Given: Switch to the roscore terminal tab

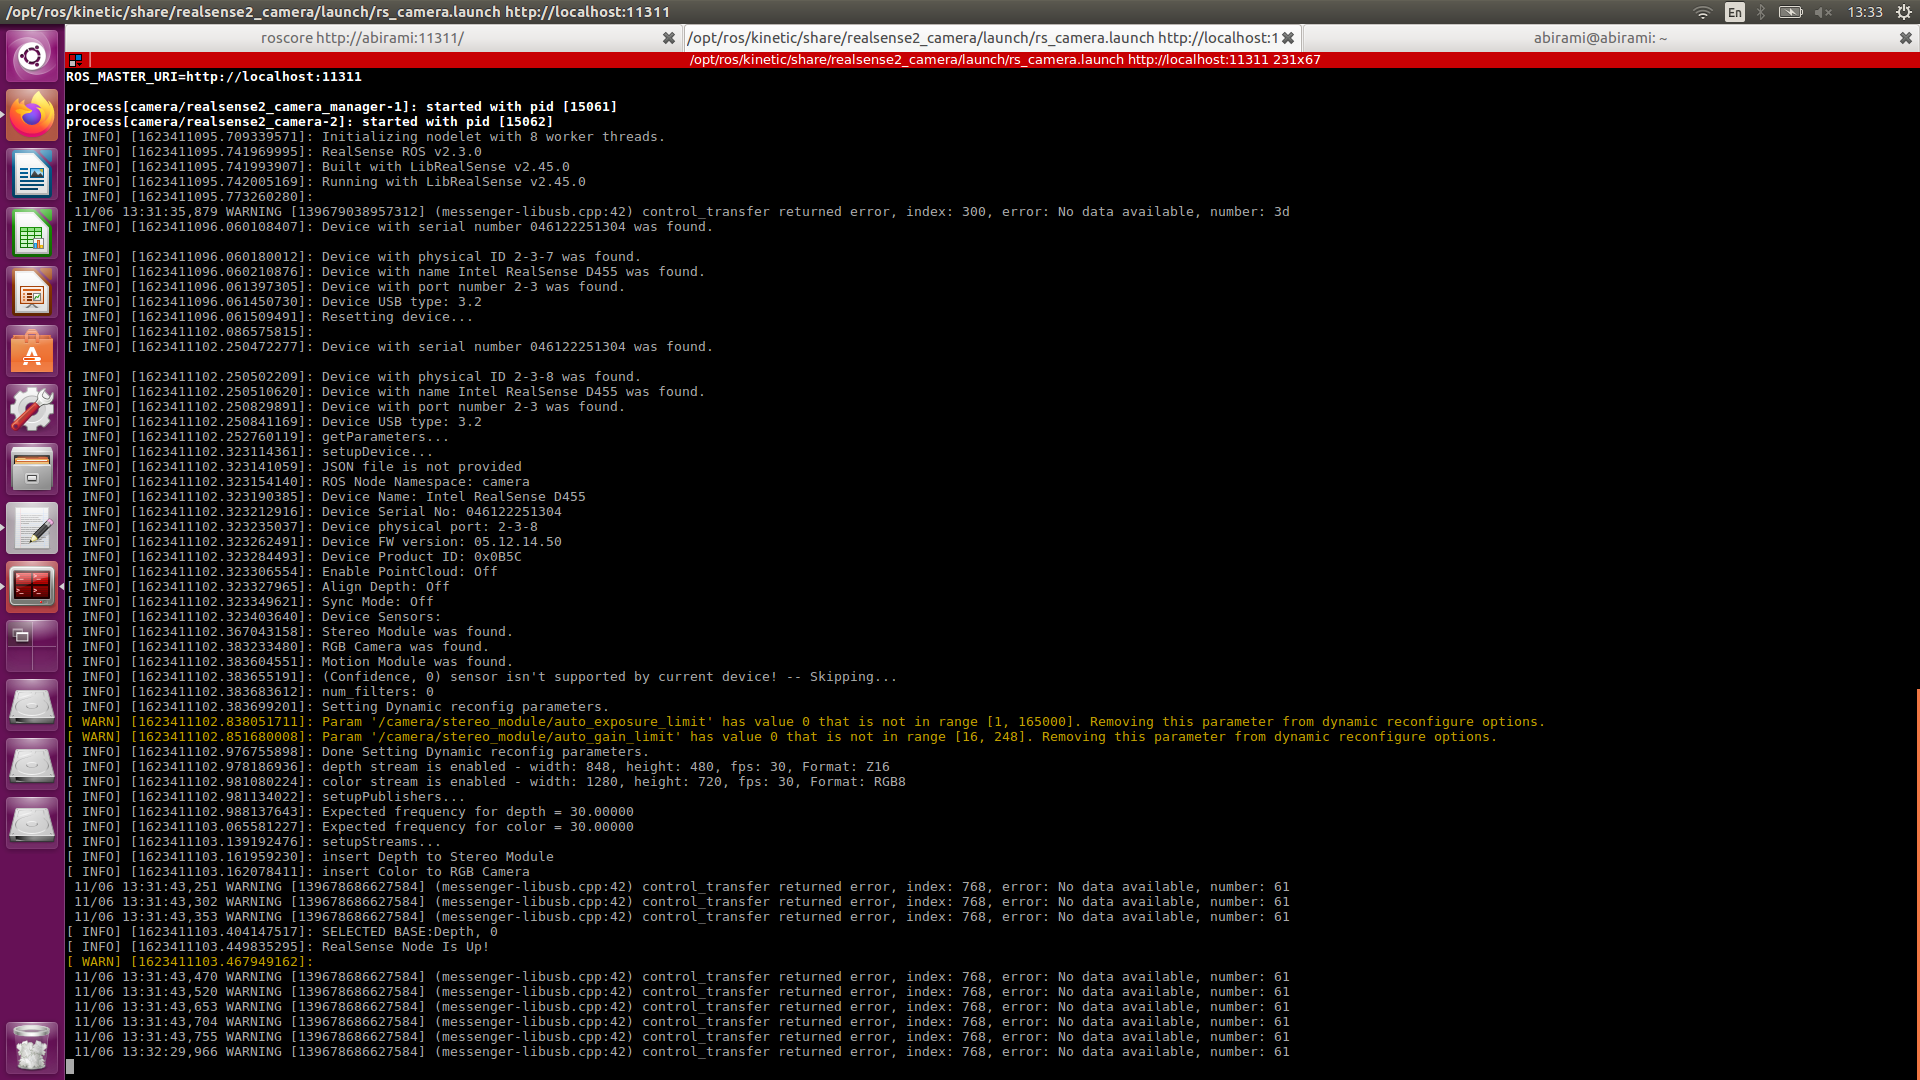Looking at the screenshot, I should click(362, 38).
